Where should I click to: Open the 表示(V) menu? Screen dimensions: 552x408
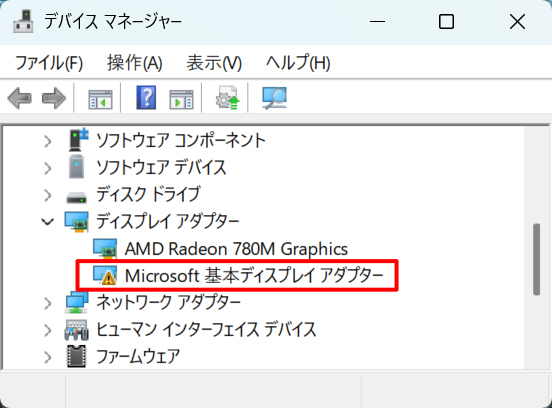coord(214,63)
